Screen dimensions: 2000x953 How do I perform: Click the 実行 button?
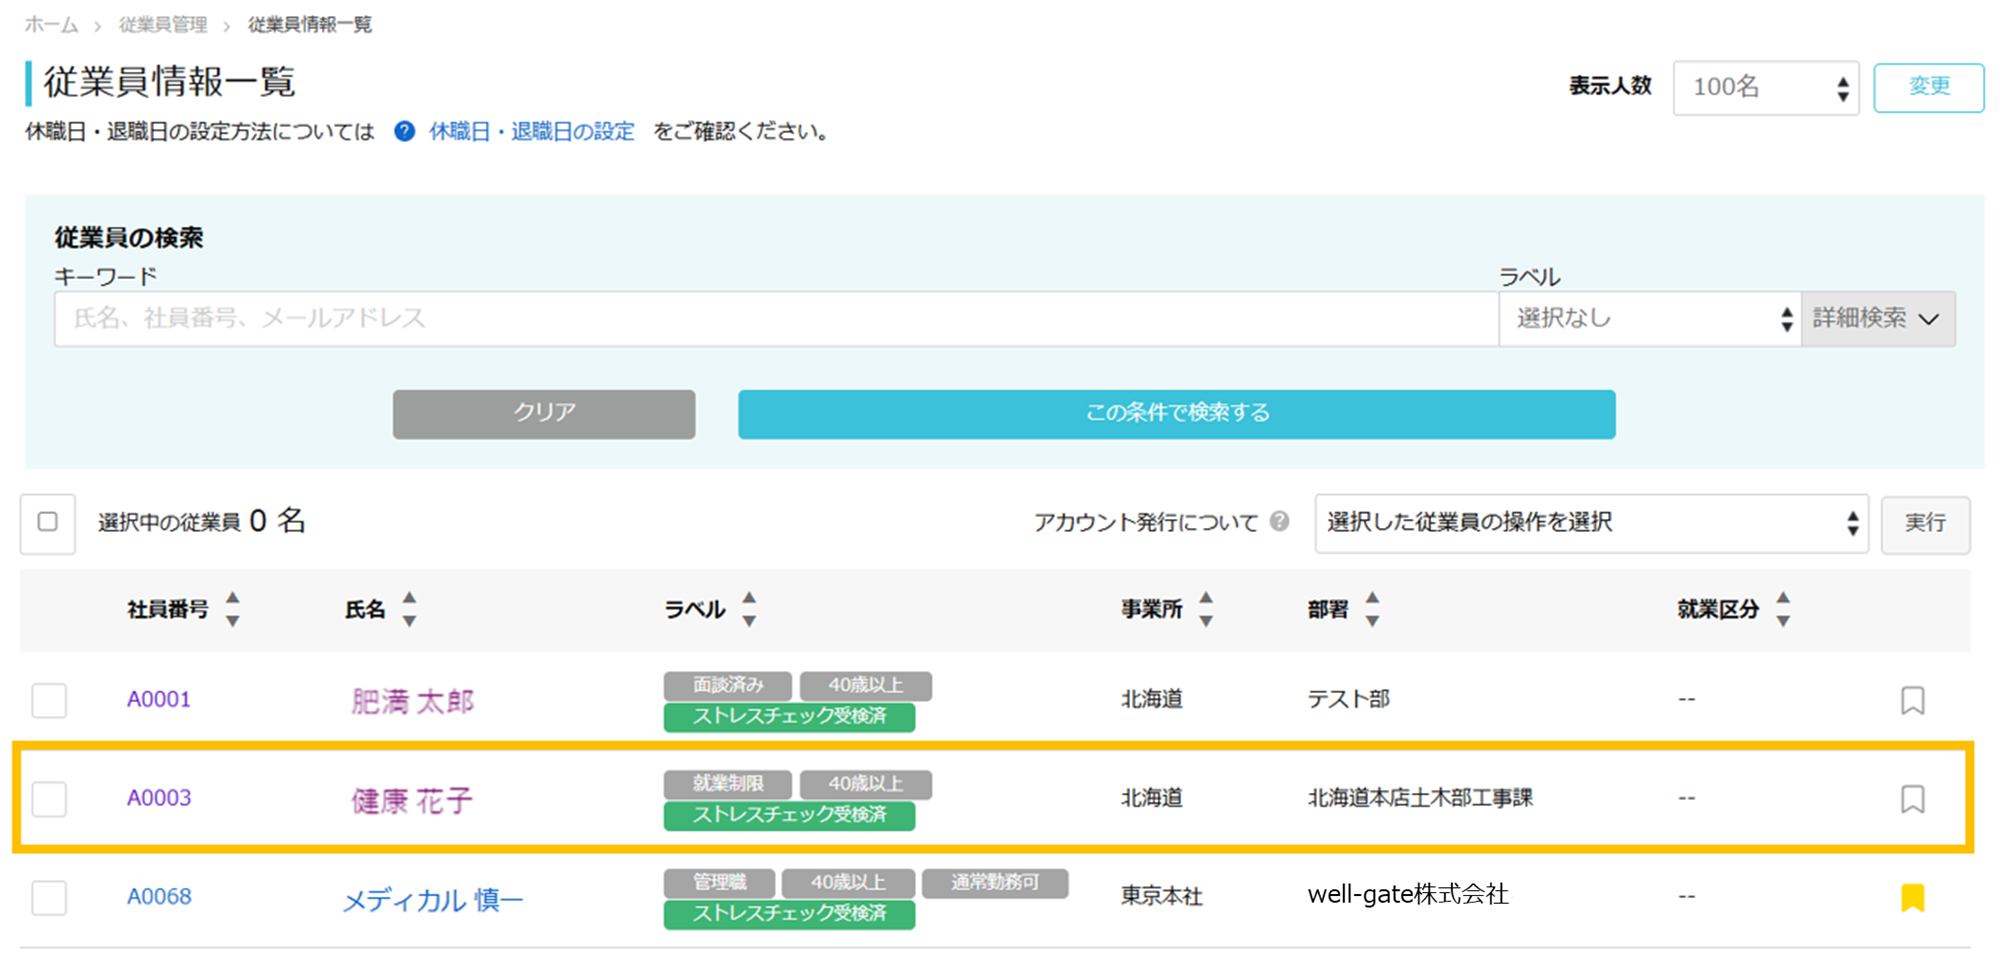(x=1925, y=524)
